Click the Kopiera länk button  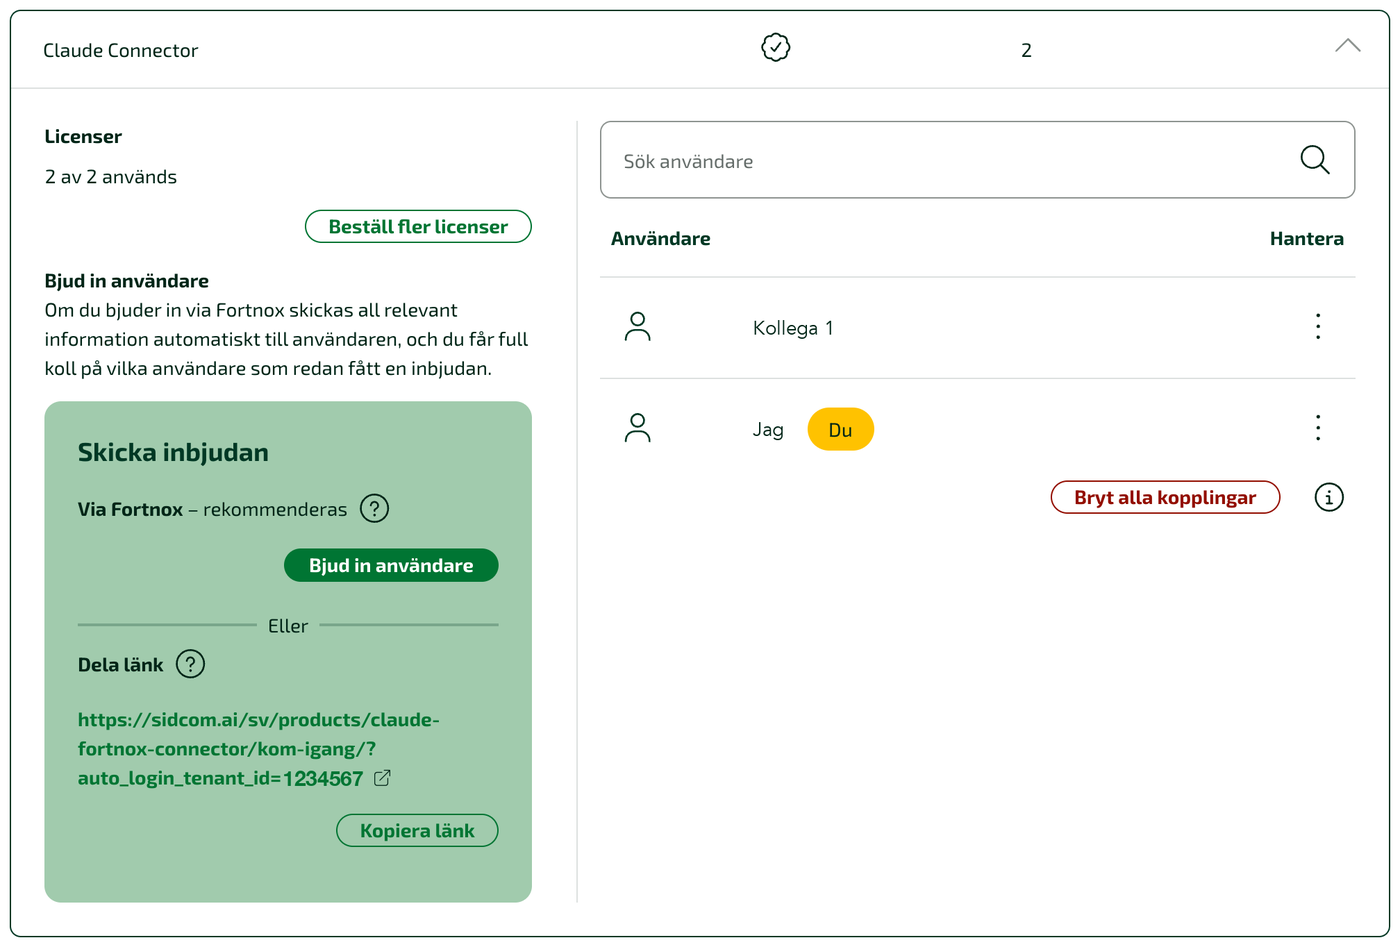click(417, 830)
